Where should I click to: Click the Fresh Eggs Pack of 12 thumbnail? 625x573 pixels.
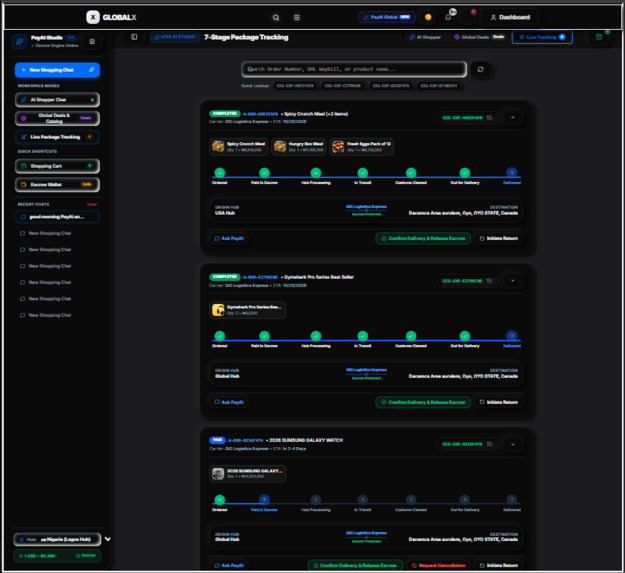[338, 147]
